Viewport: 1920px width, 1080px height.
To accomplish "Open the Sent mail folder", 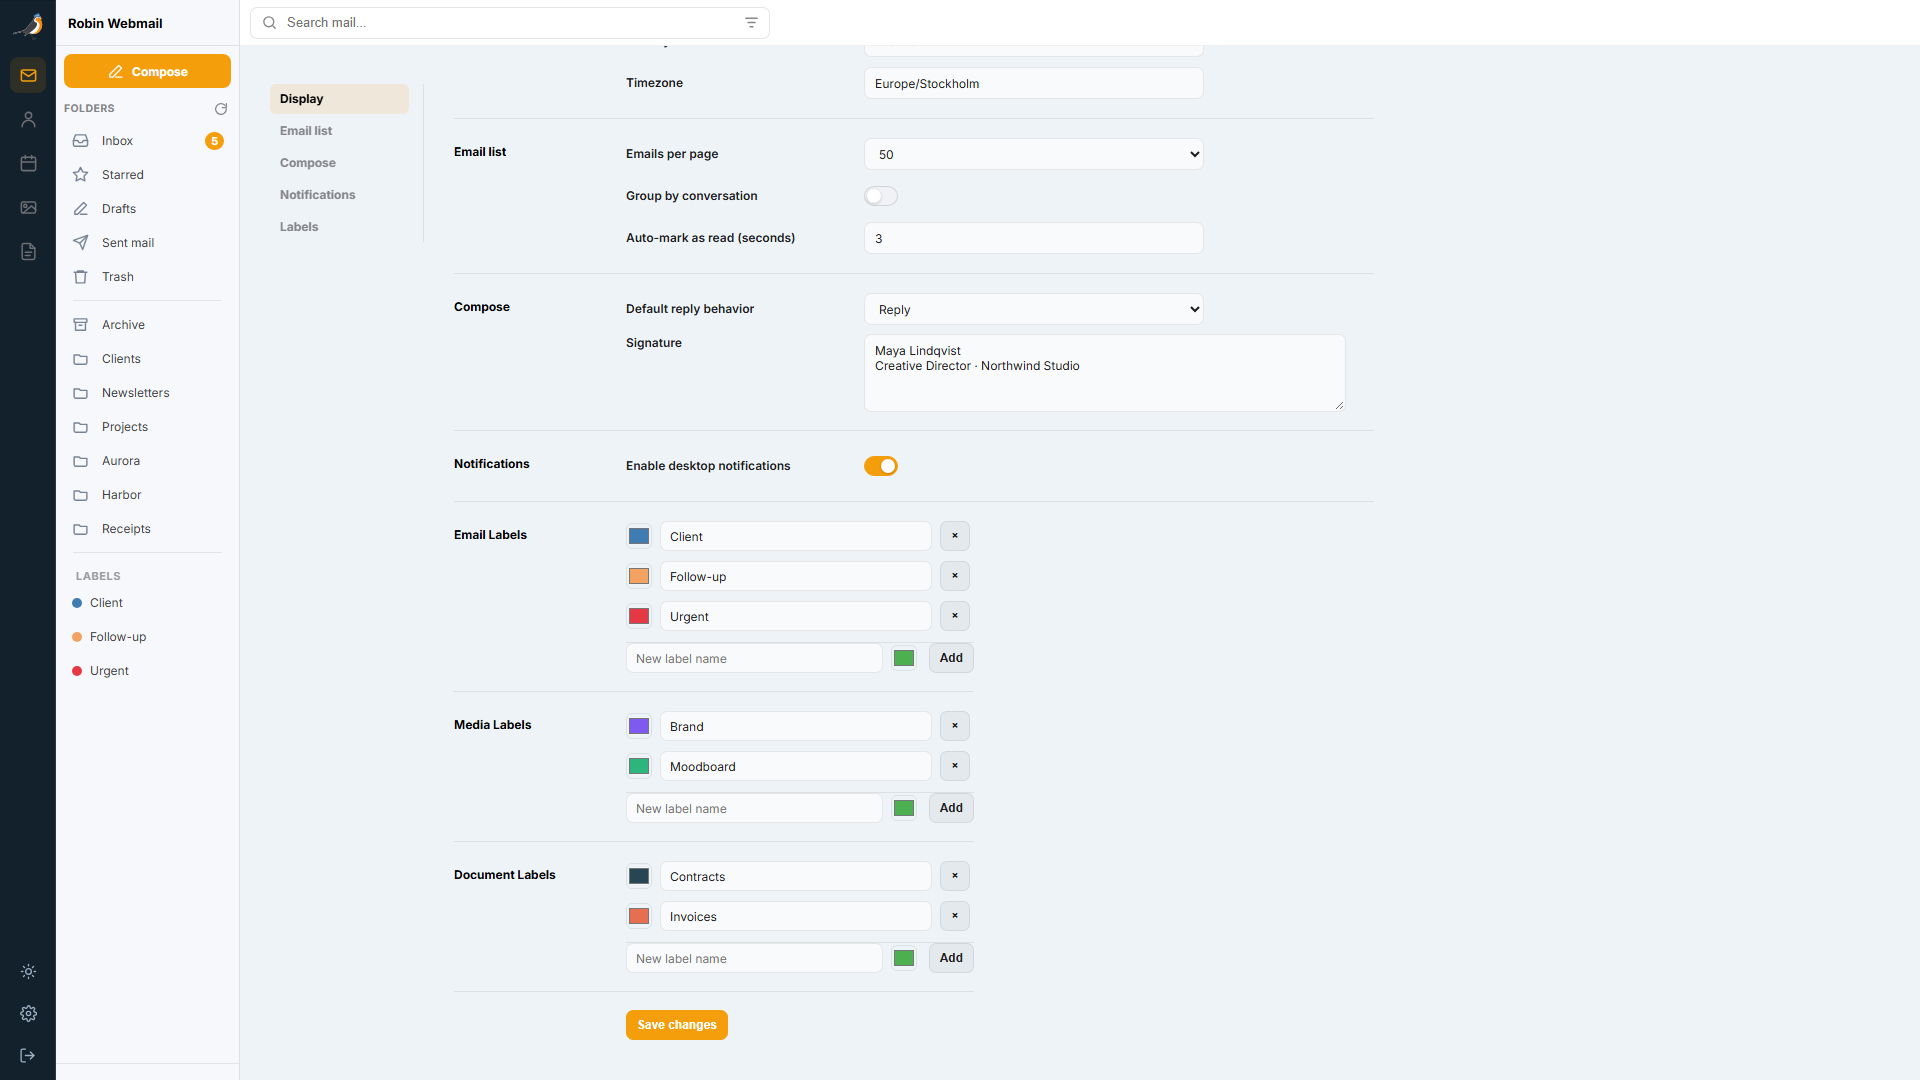I will [147, 243].
